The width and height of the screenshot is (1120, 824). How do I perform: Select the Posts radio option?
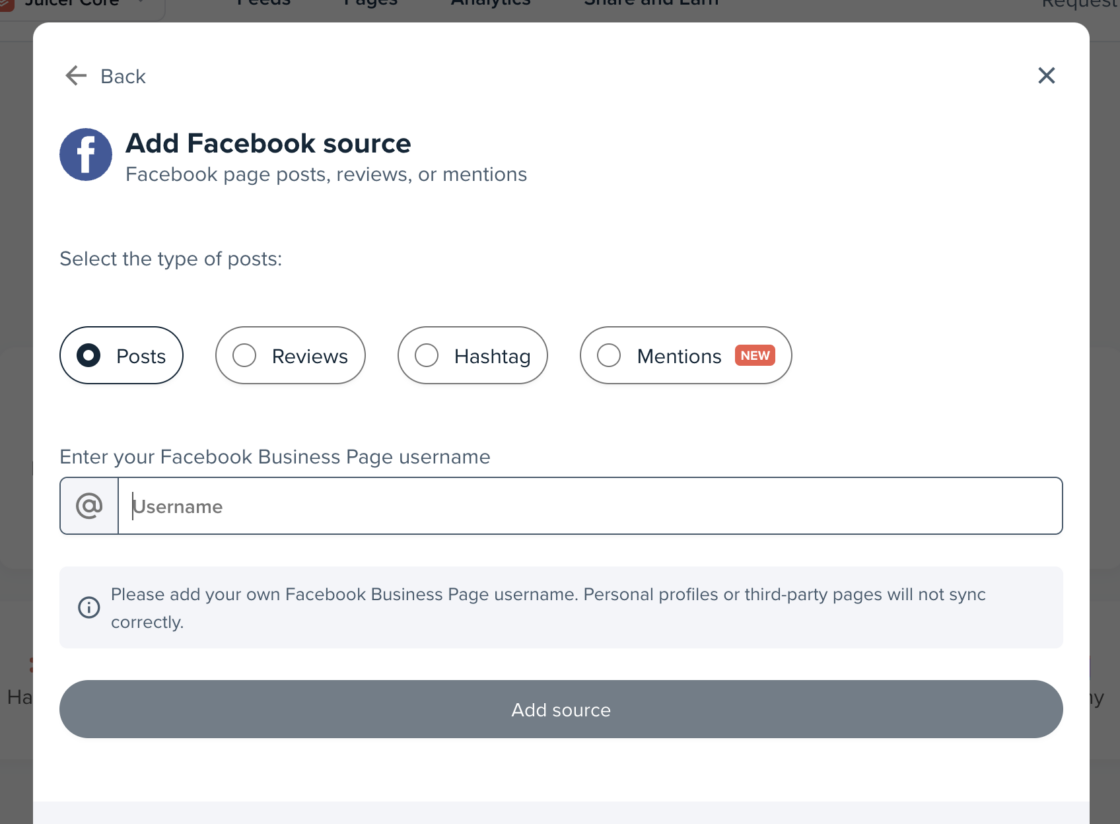click(121, 356)
